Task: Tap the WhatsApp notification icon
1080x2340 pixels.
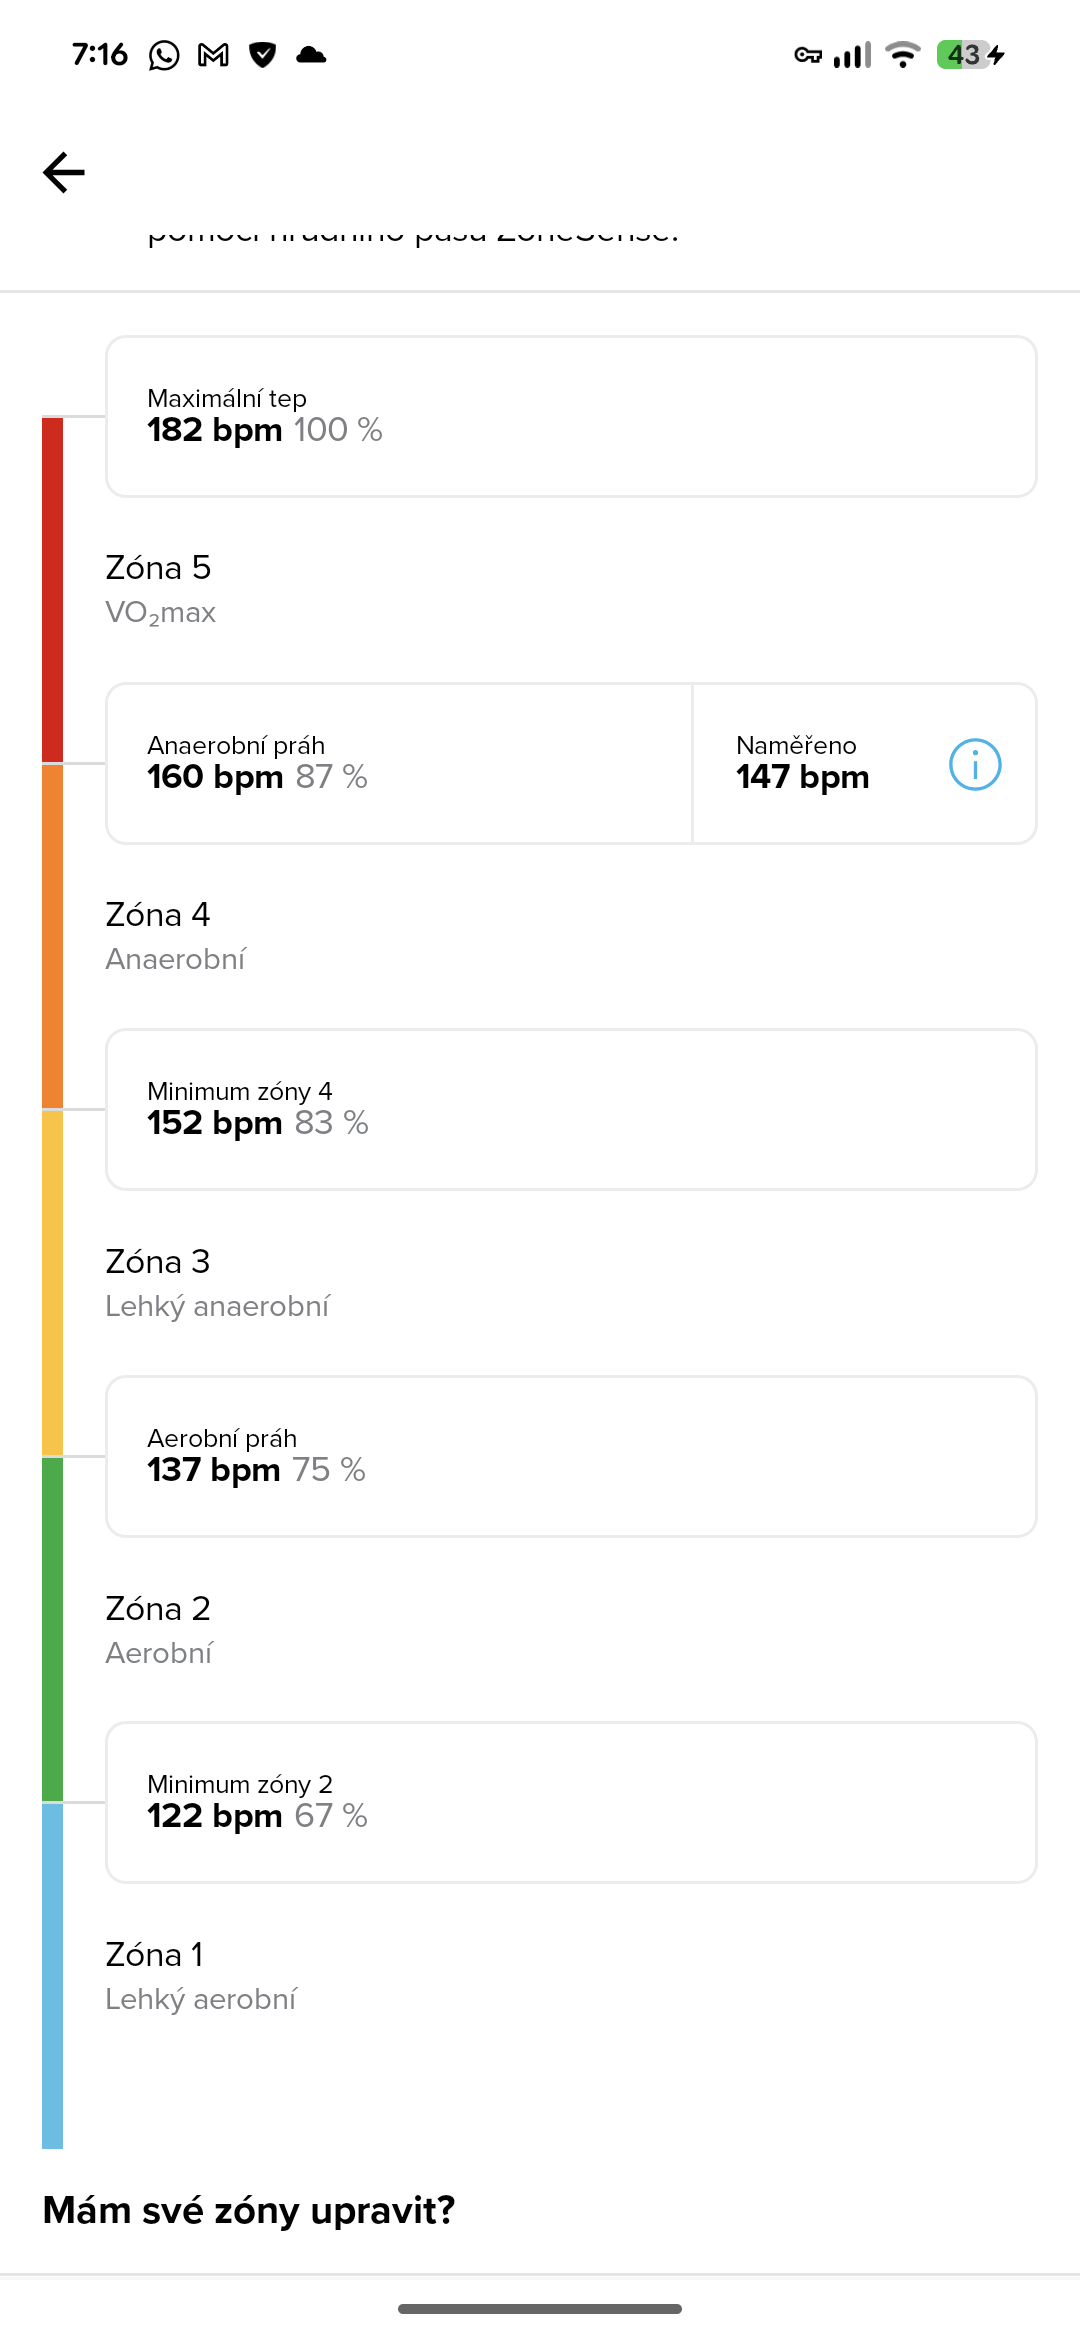Action: 164,55
